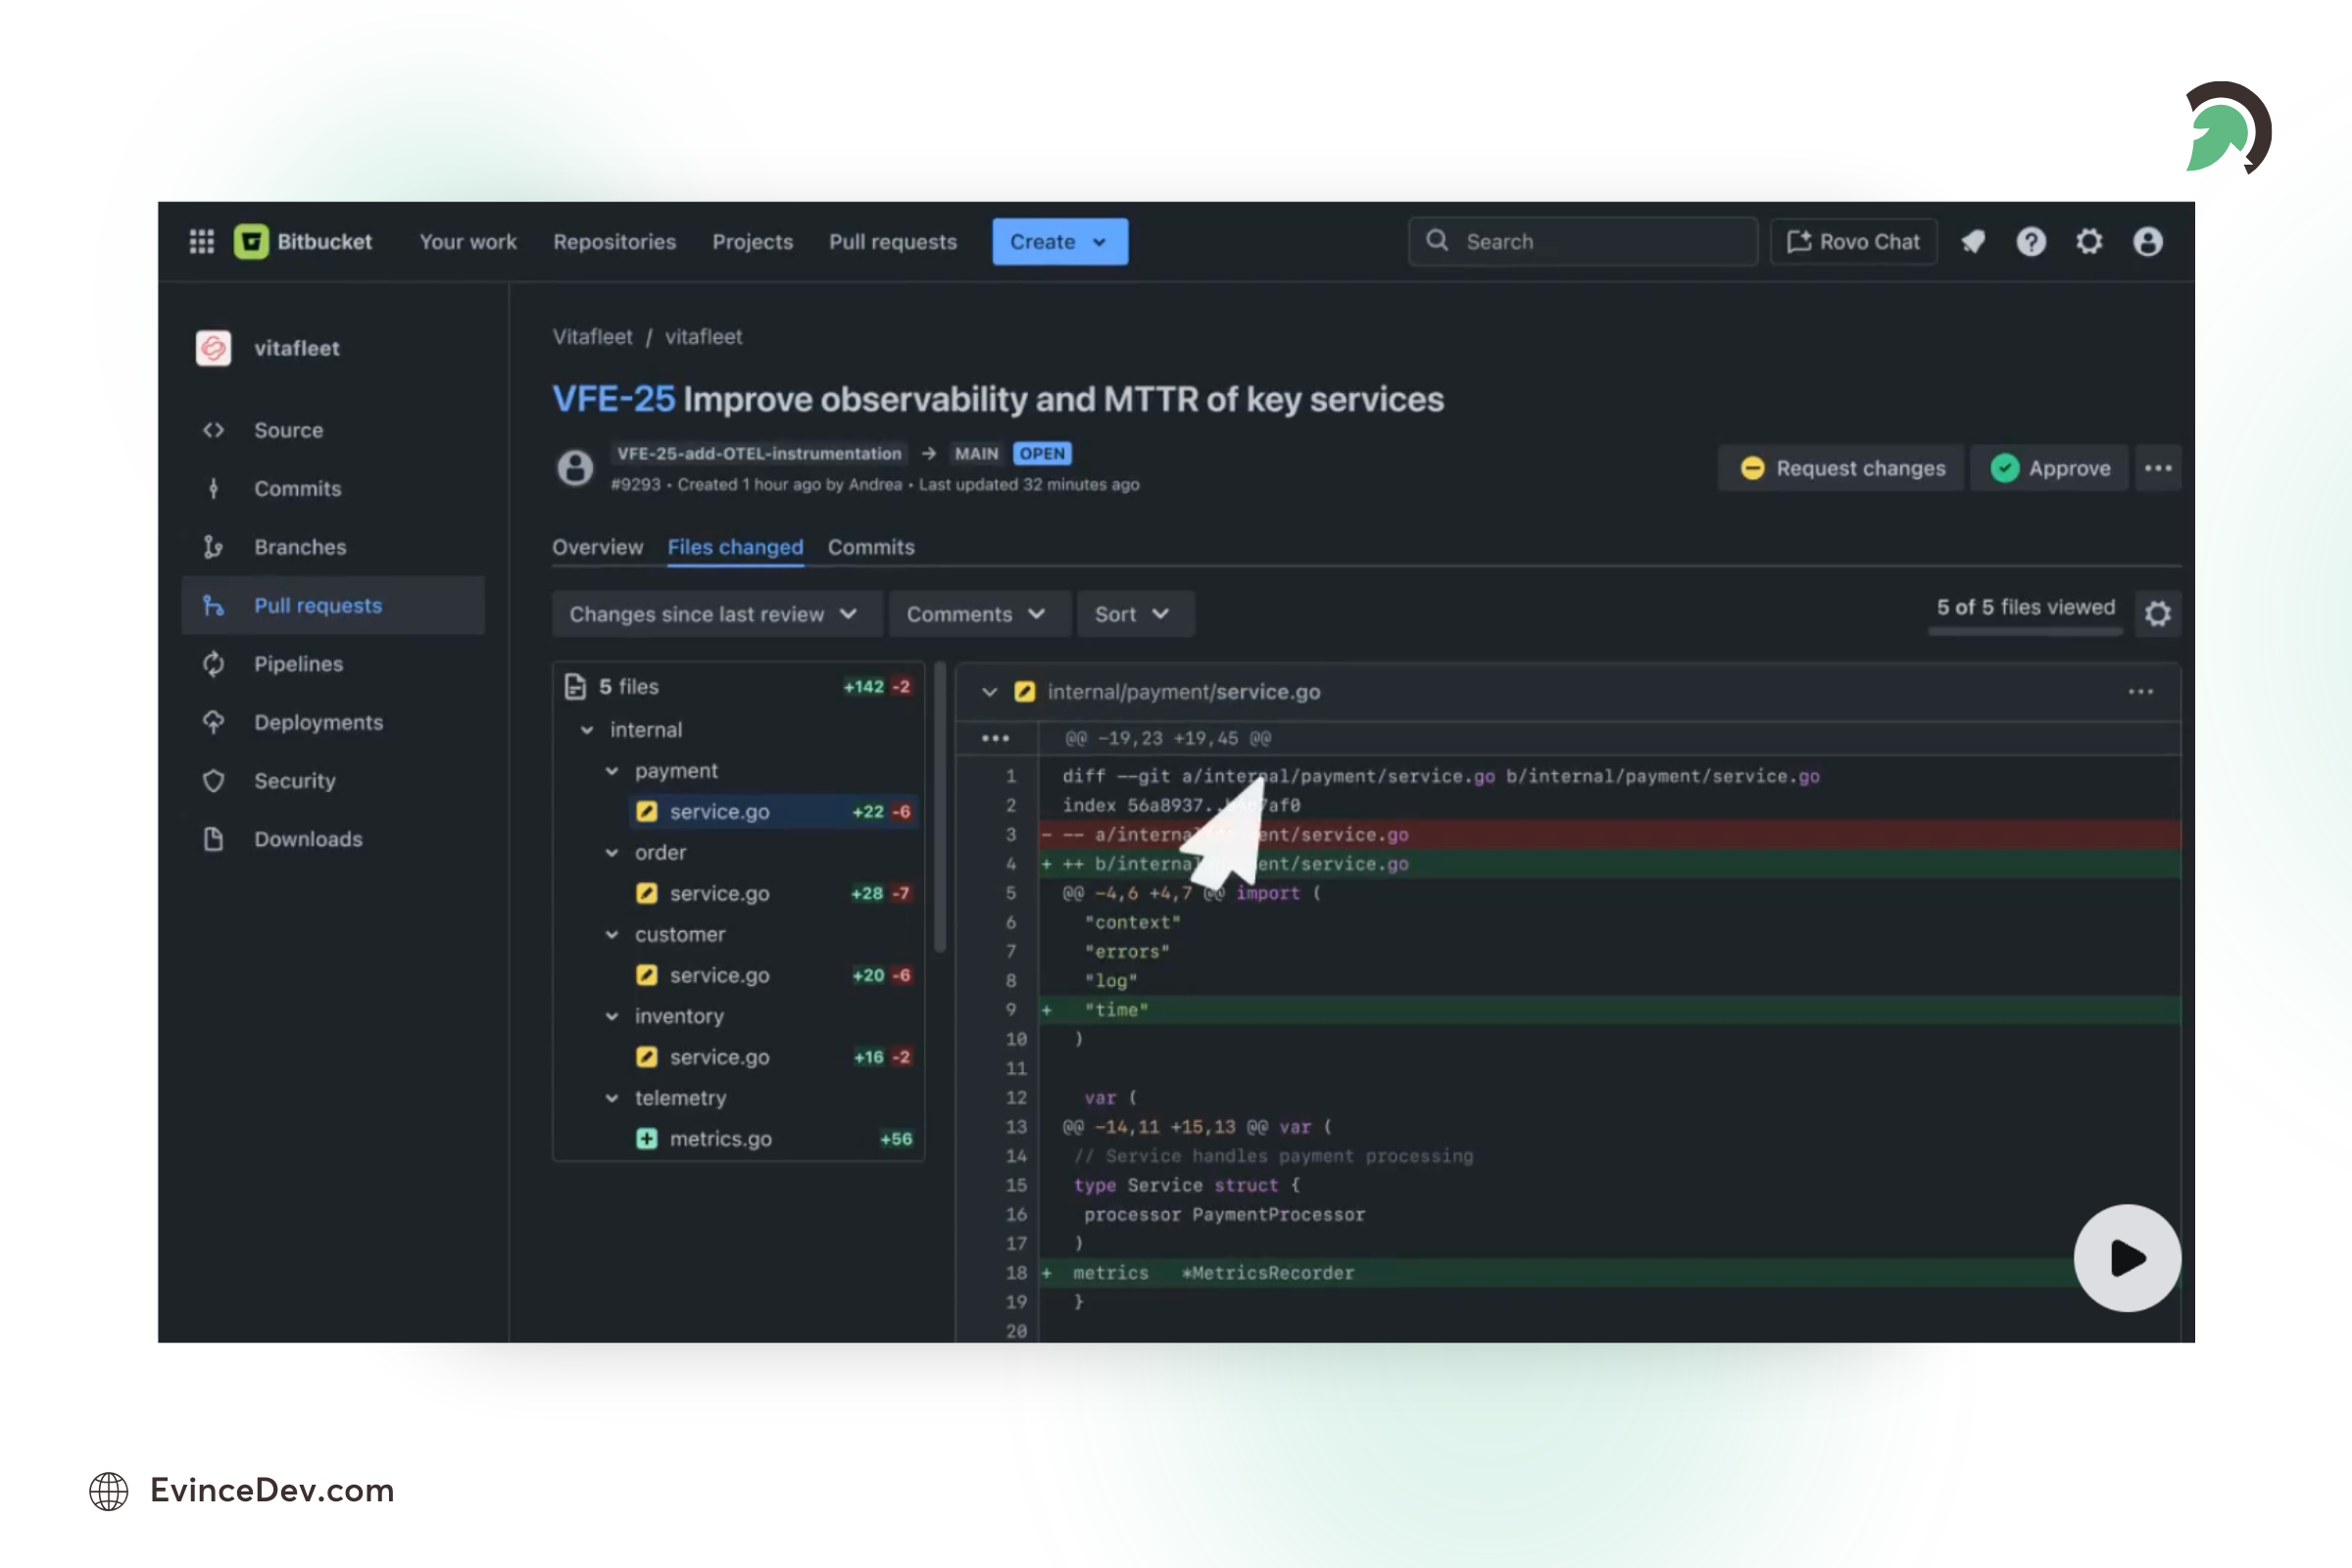Viewport: 2352px width, 1568px height.
Task: Click the Bitbucket logo
Action: [x=302, y=241]
